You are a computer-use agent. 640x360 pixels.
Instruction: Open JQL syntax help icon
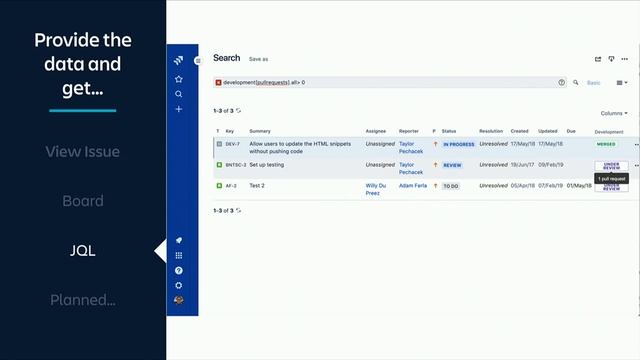pos(562,82)
